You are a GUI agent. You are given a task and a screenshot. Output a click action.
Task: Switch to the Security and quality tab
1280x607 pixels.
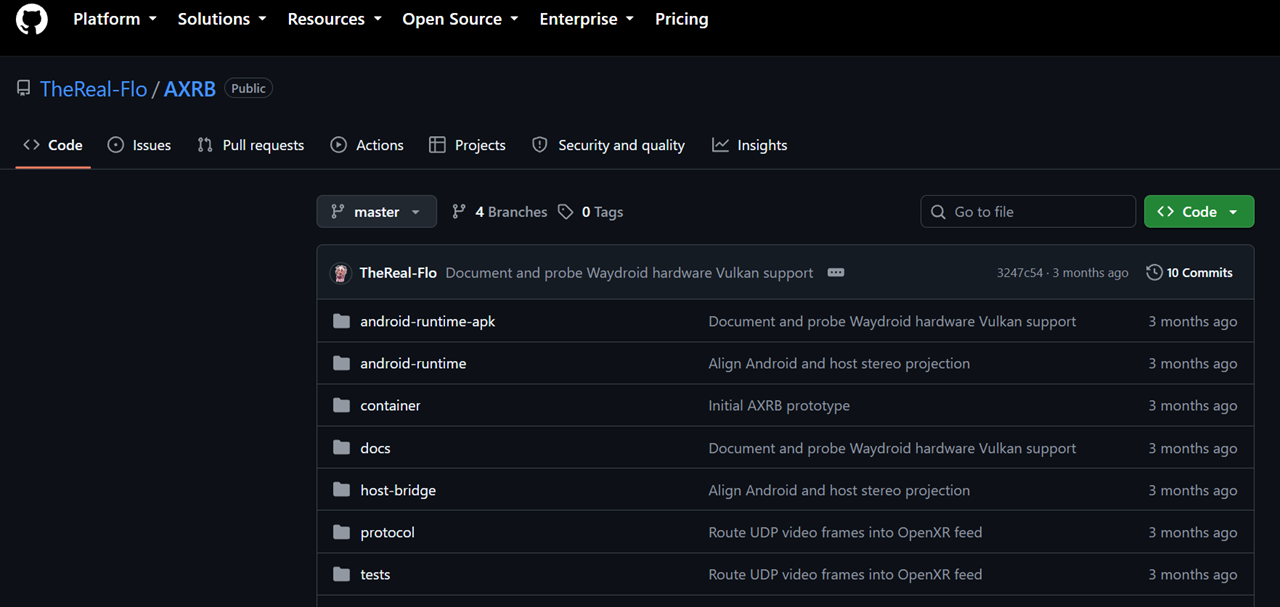(x=608, y=145)
